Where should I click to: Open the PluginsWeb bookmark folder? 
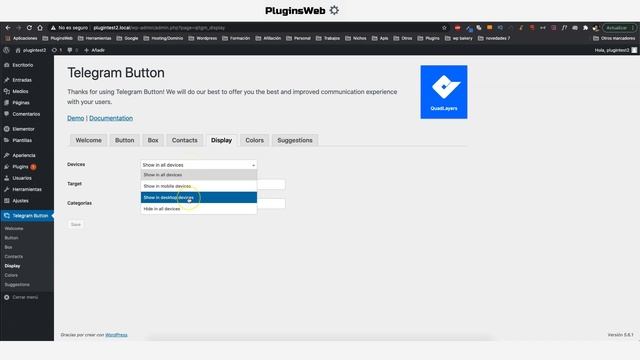(58, 38)
